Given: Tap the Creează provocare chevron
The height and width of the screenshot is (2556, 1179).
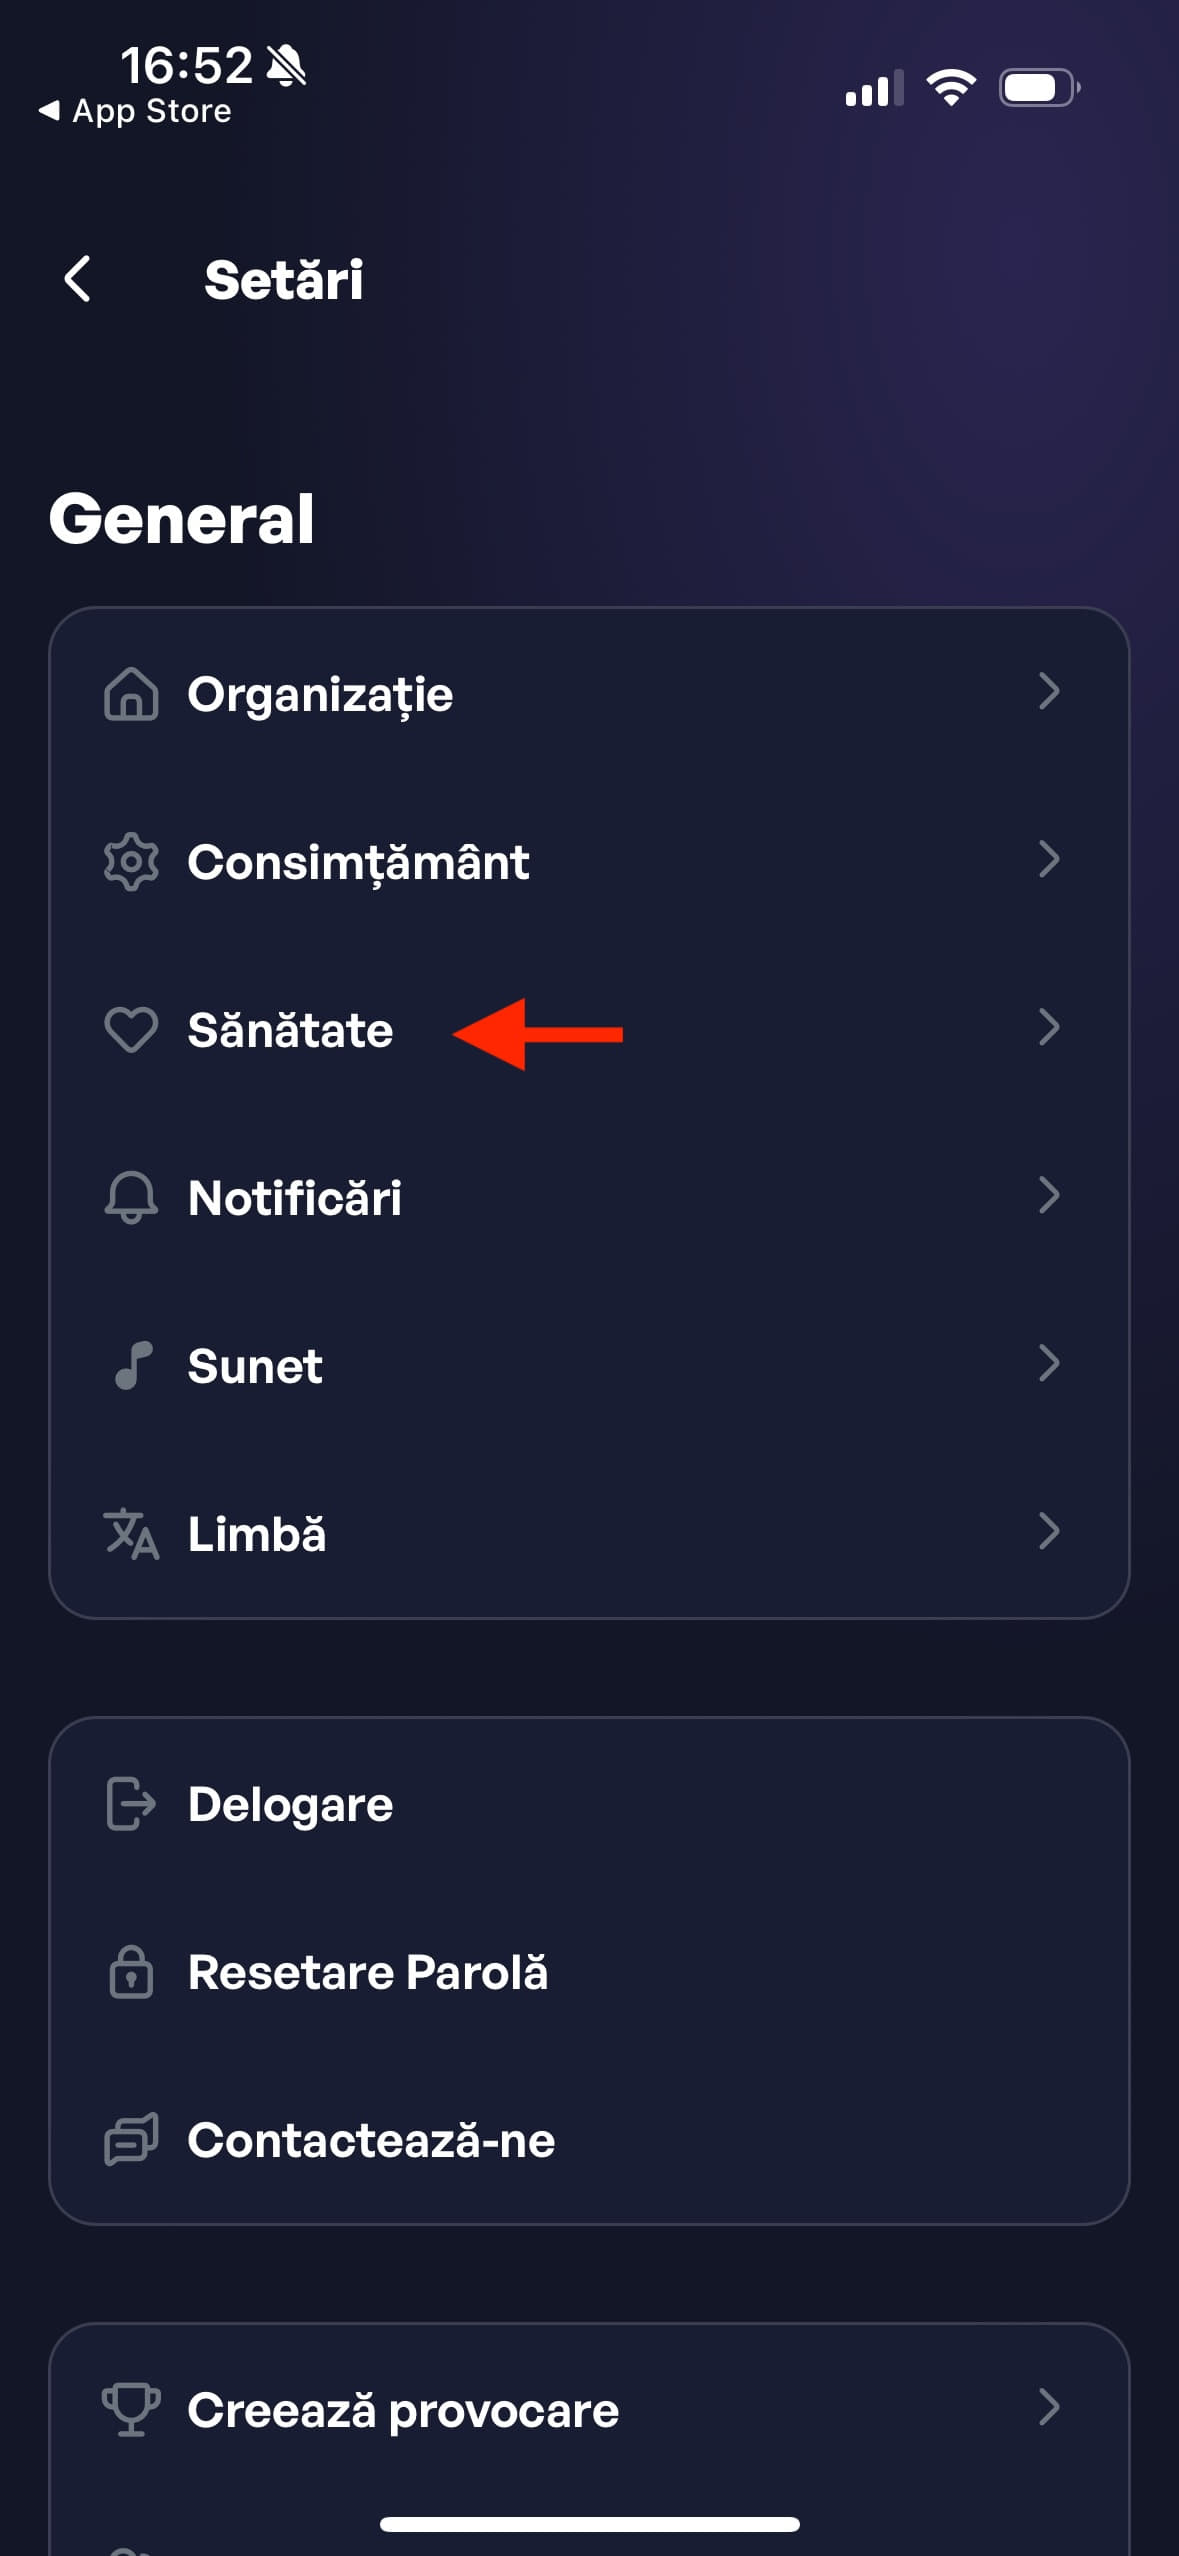Looking at the screenshot, I should pos(1048,2407).
